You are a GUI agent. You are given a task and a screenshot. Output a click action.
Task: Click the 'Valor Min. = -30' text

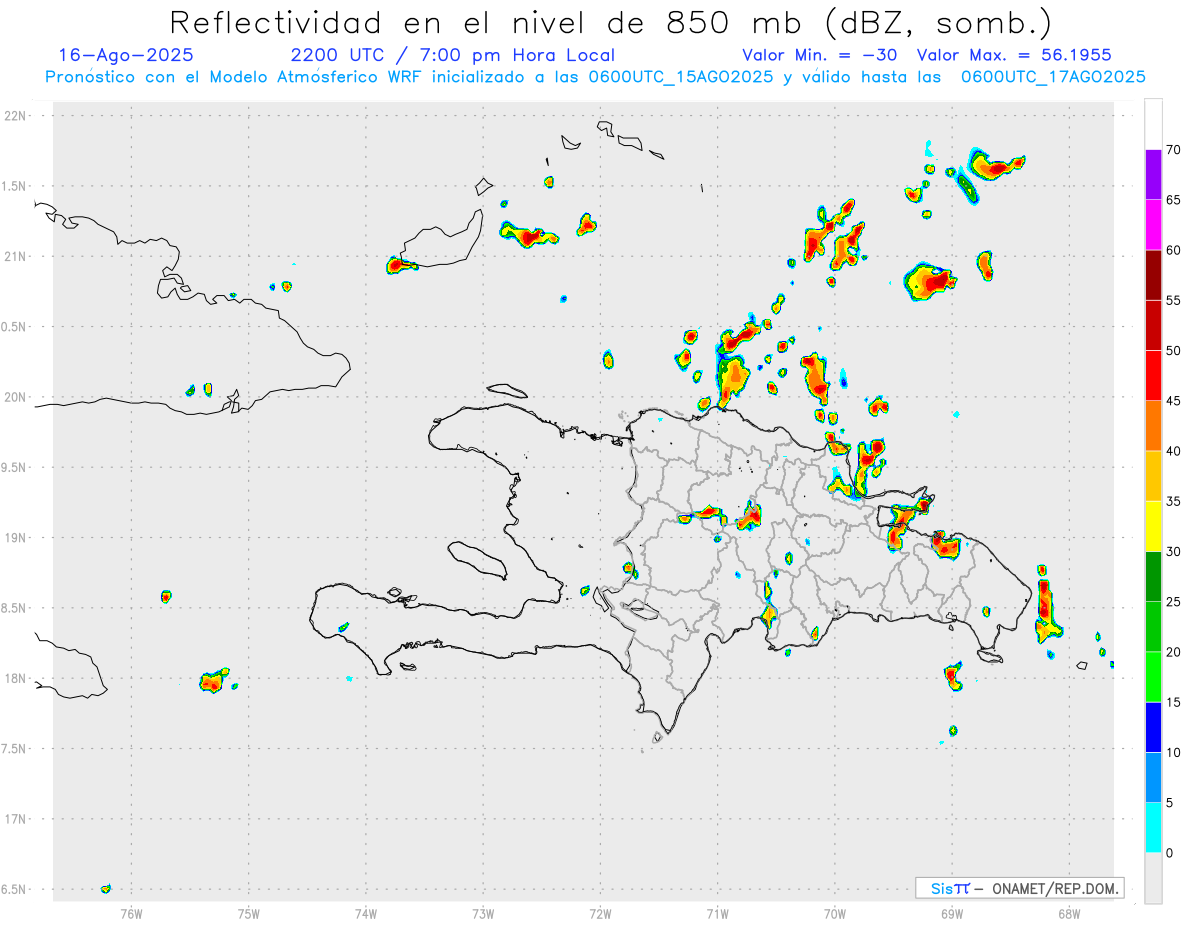(822, 56)
